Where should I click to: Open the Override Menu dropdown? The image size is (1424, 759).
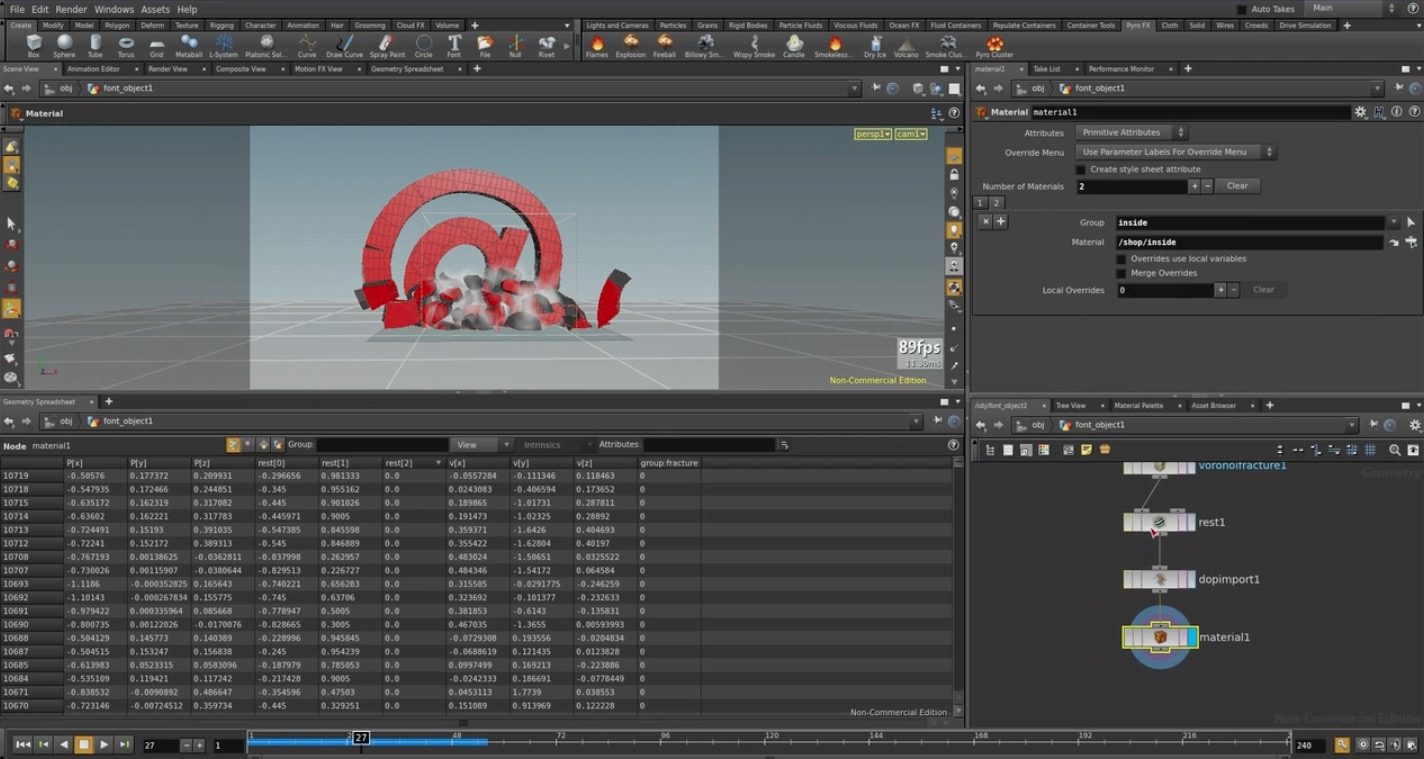(1176, 152)
